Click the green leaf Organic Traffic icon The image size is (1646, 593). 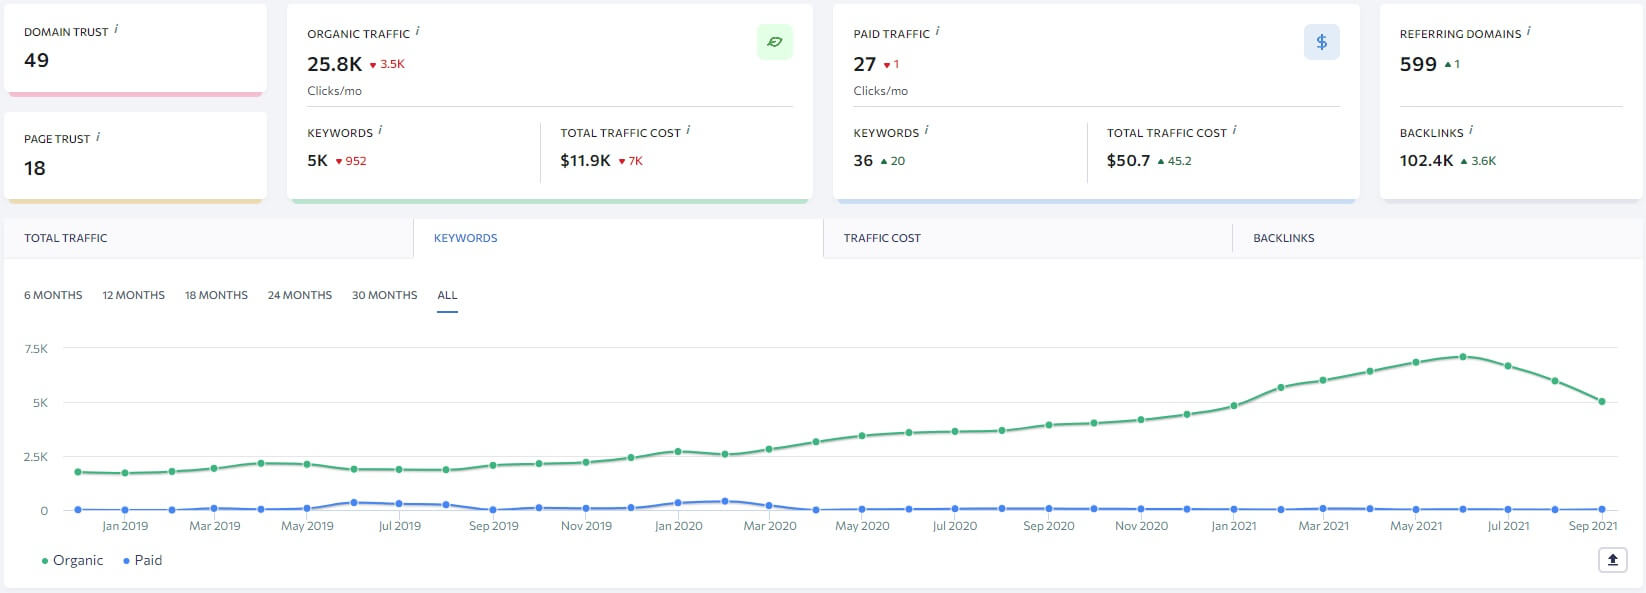click(774, 42)
